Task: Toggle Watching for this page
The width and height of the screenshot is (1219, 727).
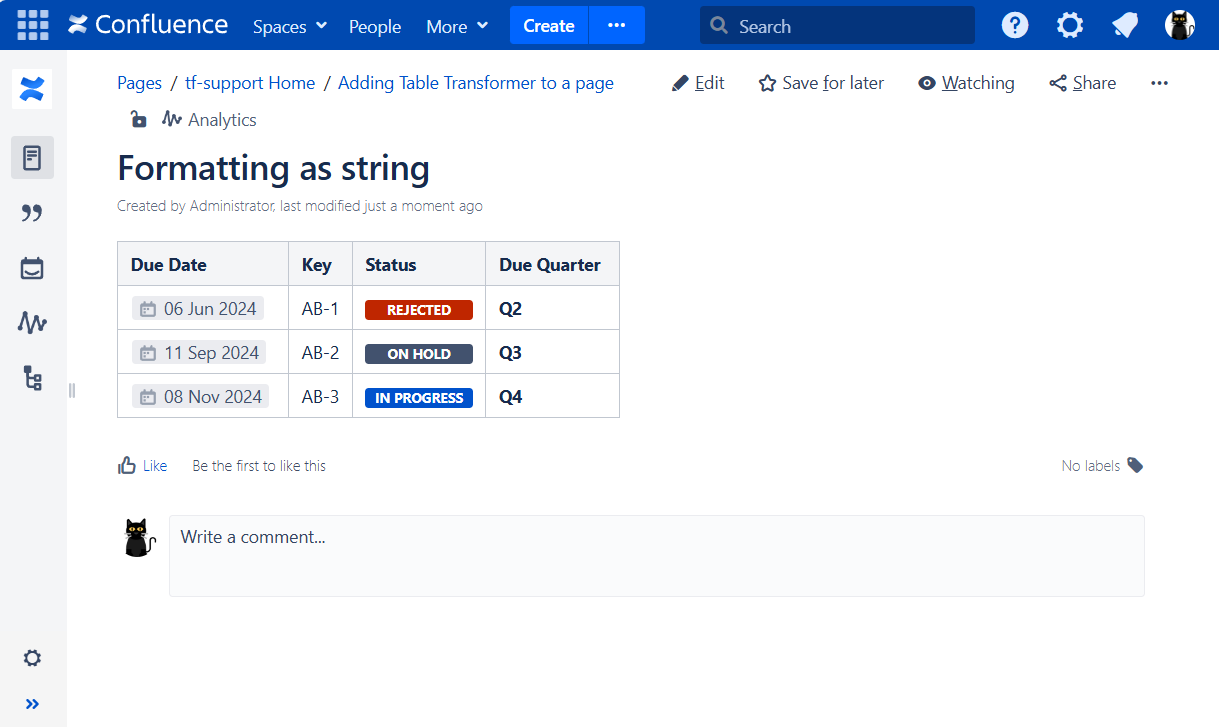Action: click(966, 83)
